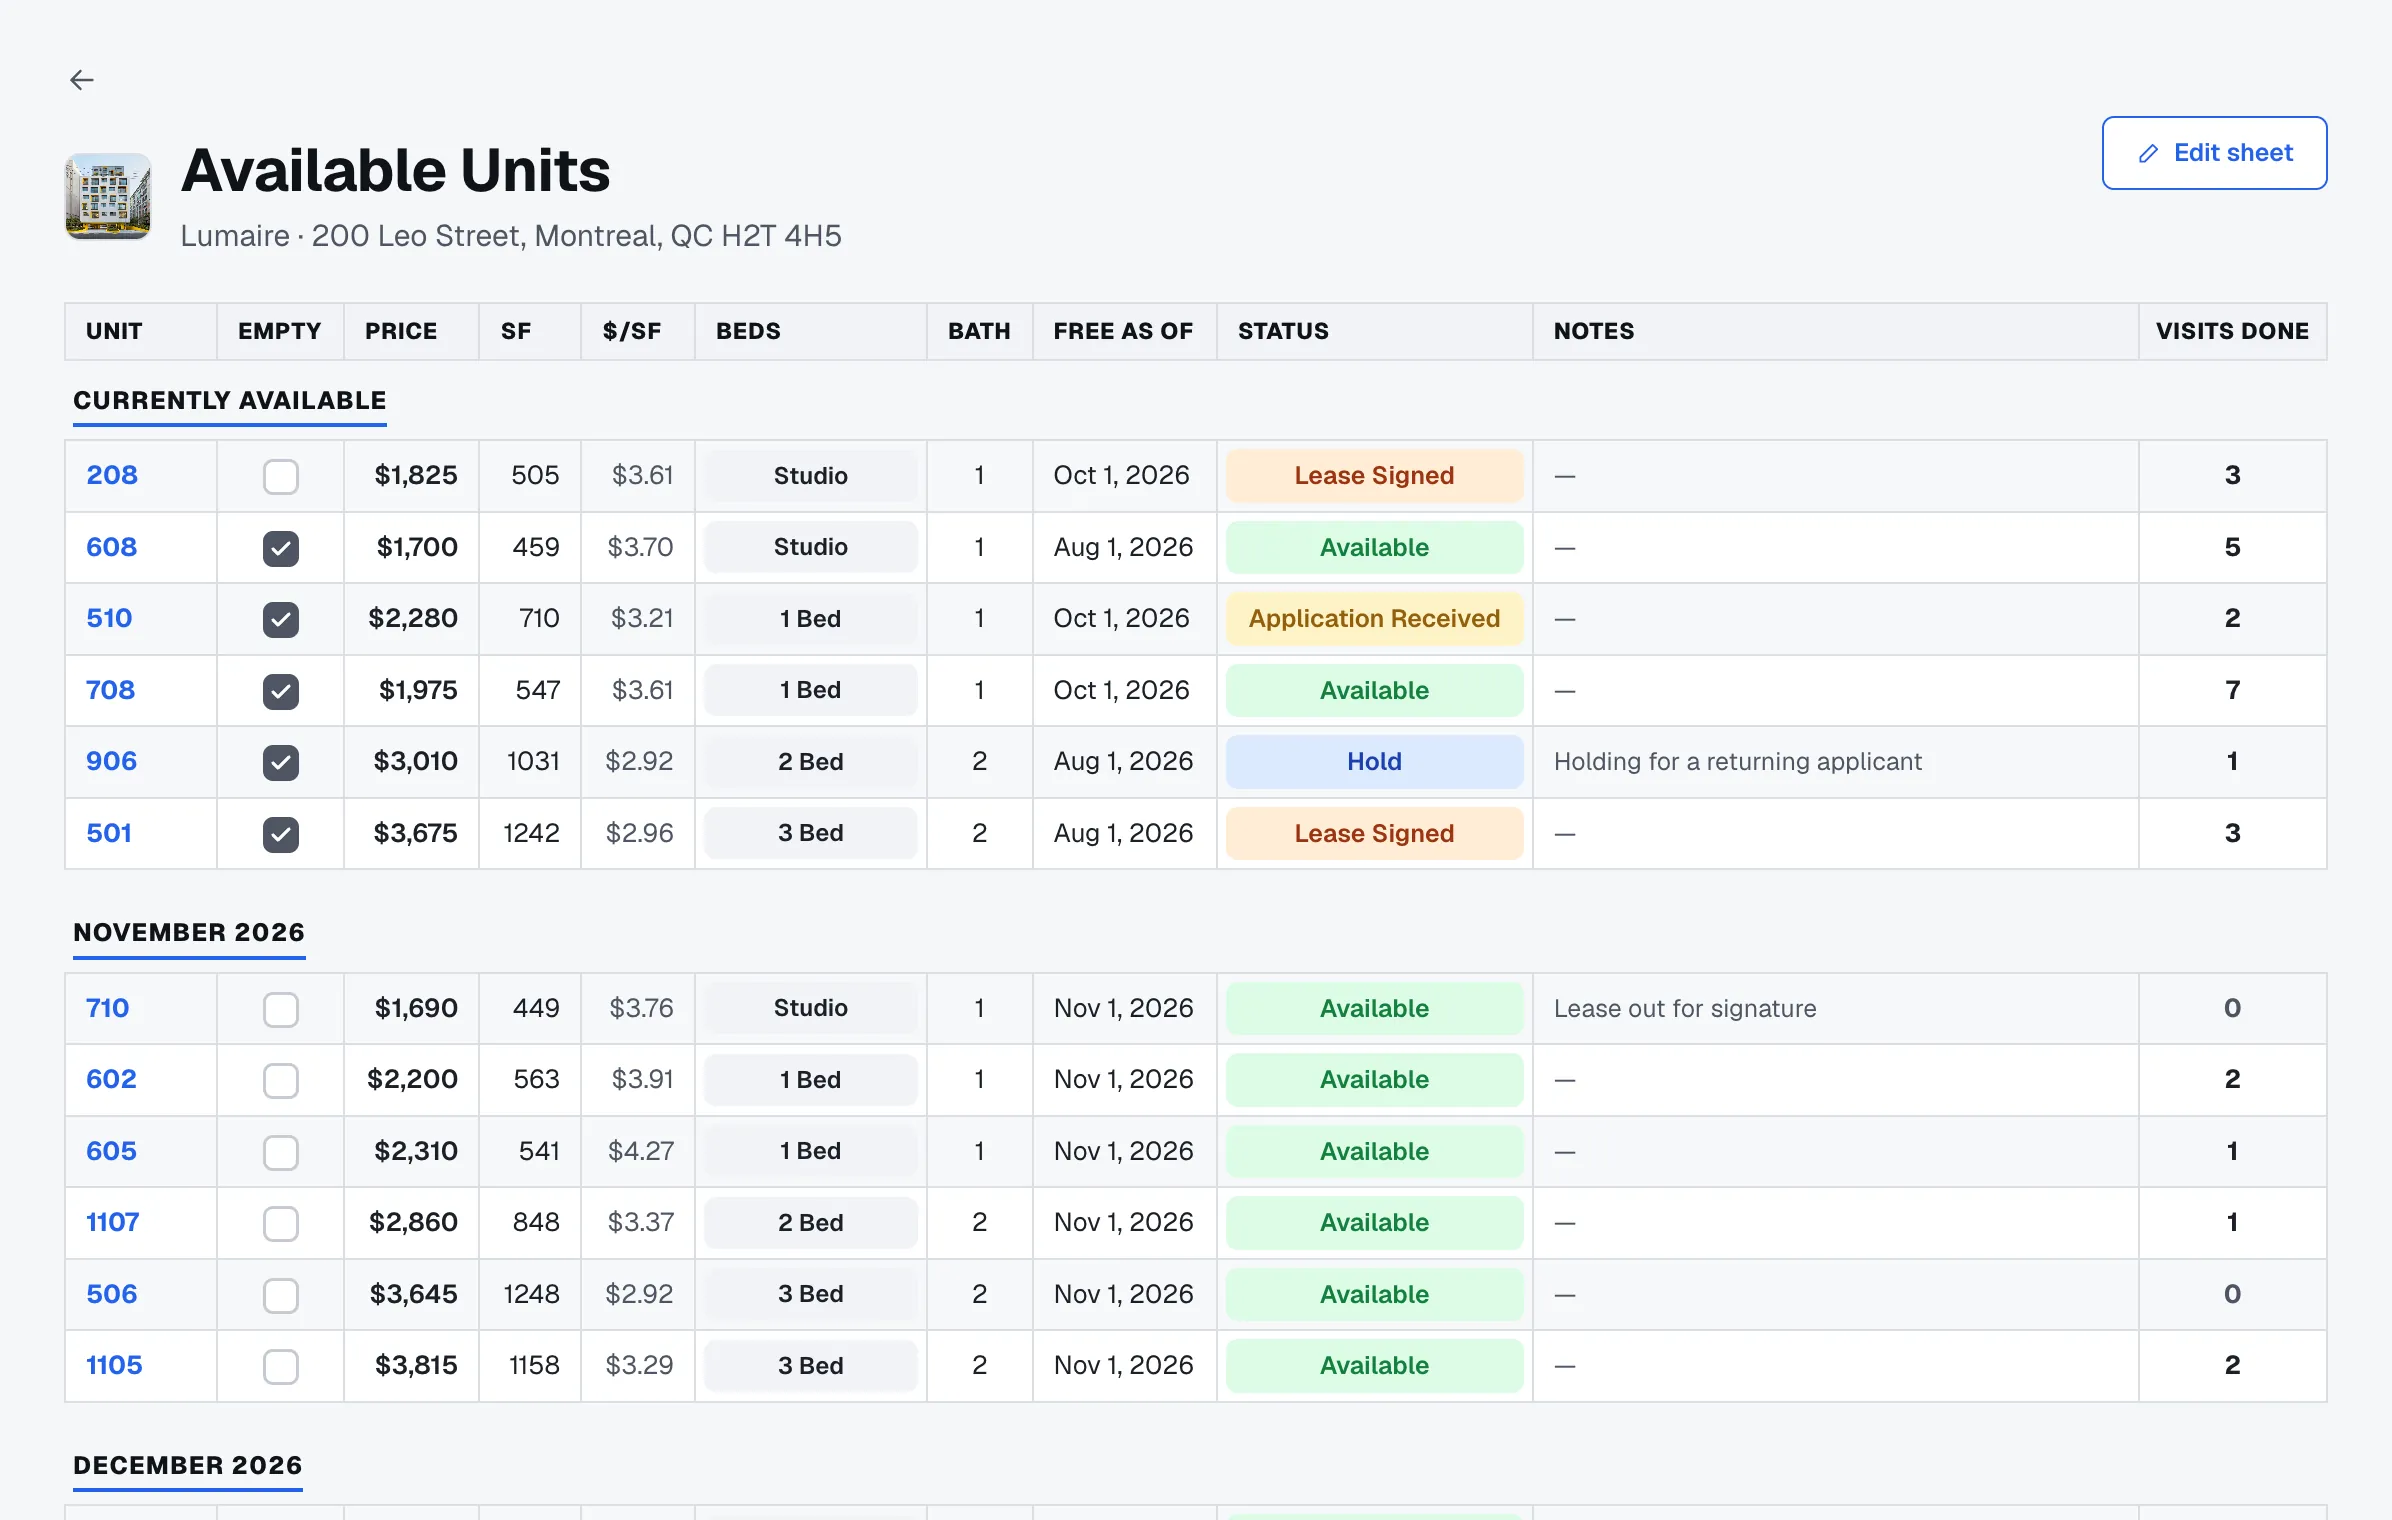Check Empty checkbox for unit 1107

[280, 1223]
